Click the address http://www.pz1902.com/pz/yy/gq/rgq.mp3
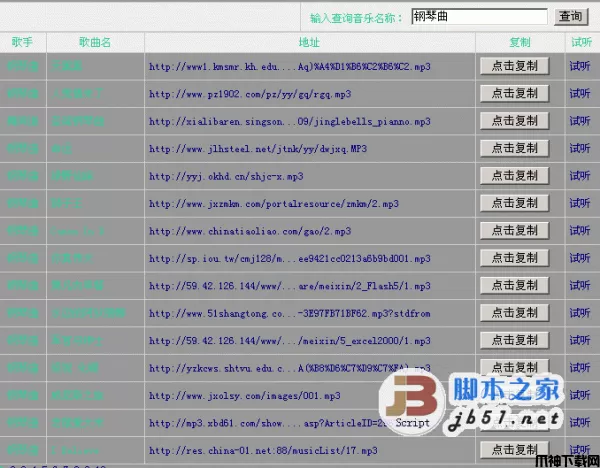 pos(250,94)
